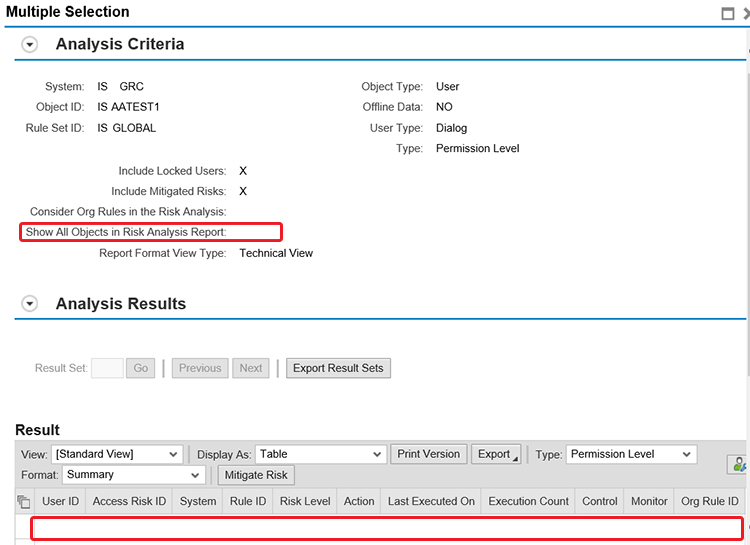Click the Print Version button
The height and width of the screenshot is (545, 750).
pyautogui.click(x=428, y=454)
